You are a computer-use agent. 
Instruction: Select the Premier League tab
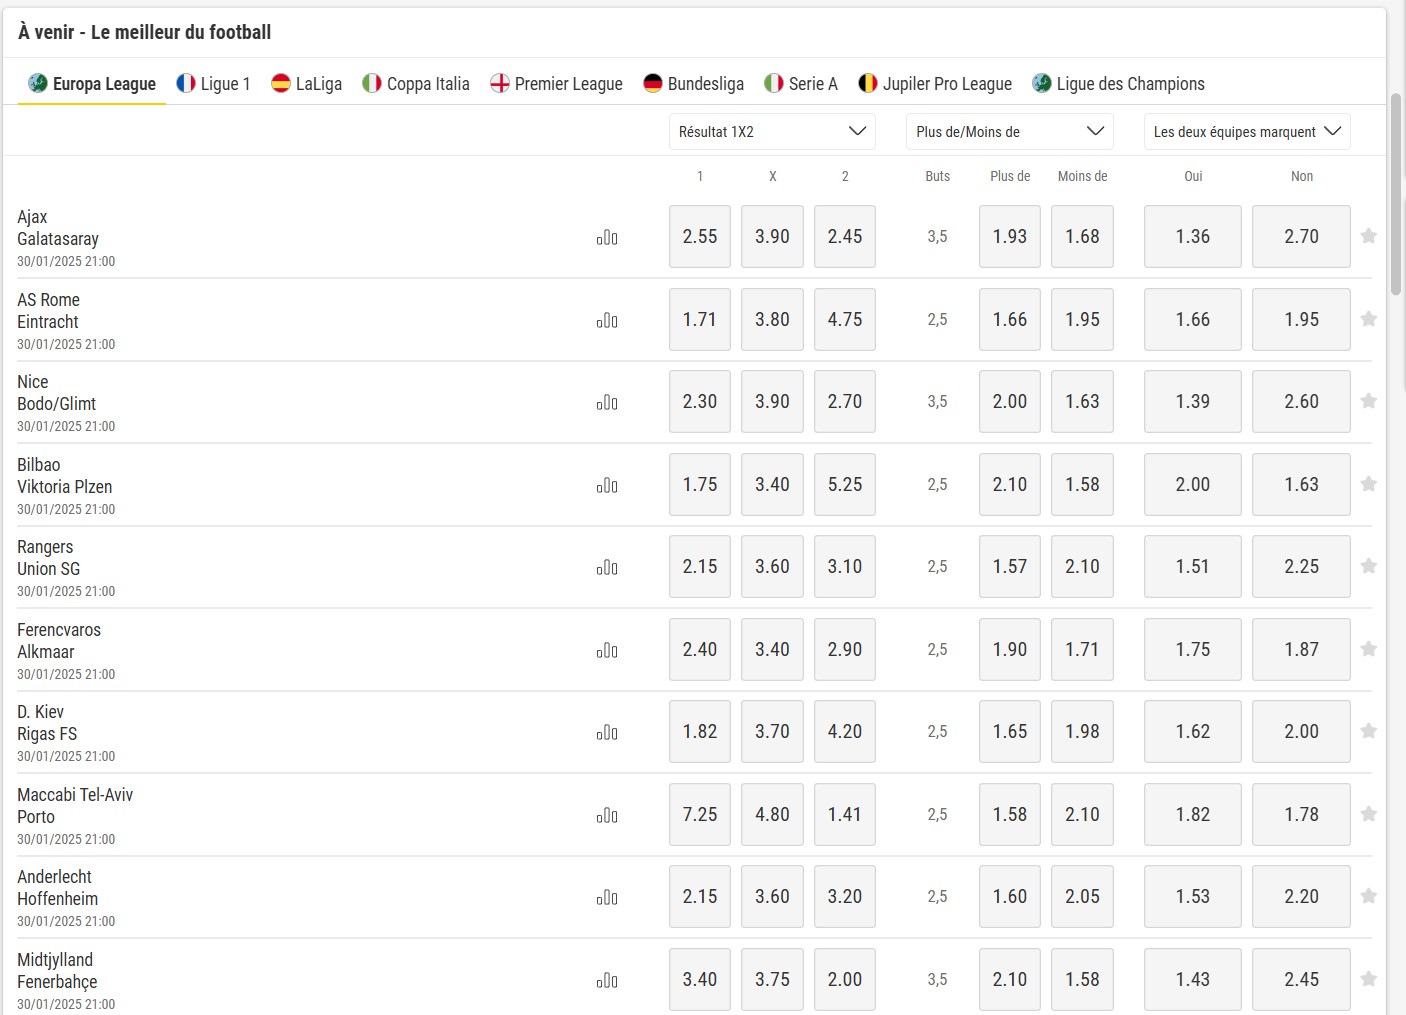coord(556,84)
